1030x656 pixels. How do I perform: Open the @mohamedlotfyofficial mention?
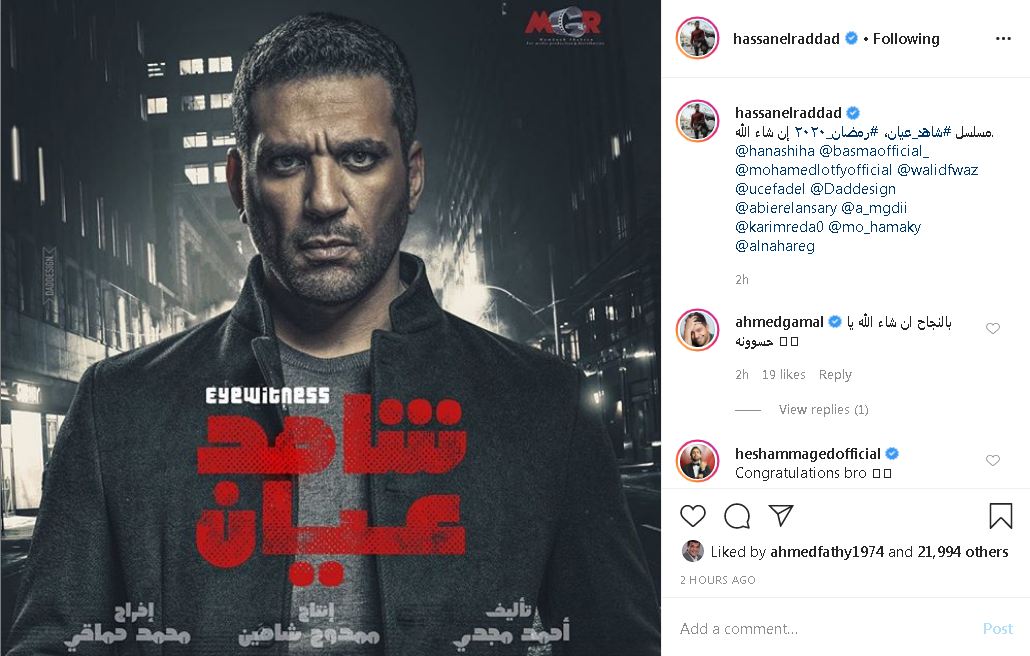pos(813,170)
